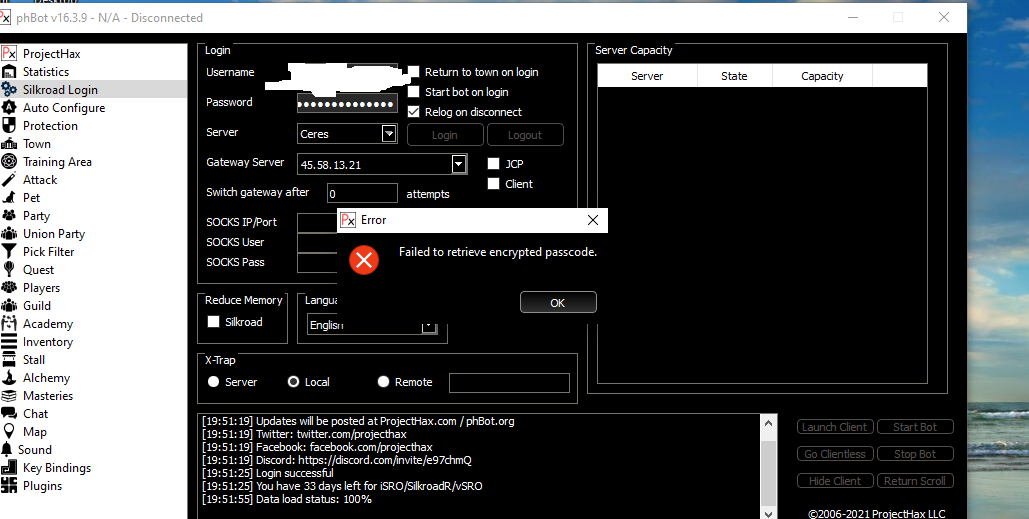Toggle the Reduce Memory Silkroad checkbox

click(213, 322)
